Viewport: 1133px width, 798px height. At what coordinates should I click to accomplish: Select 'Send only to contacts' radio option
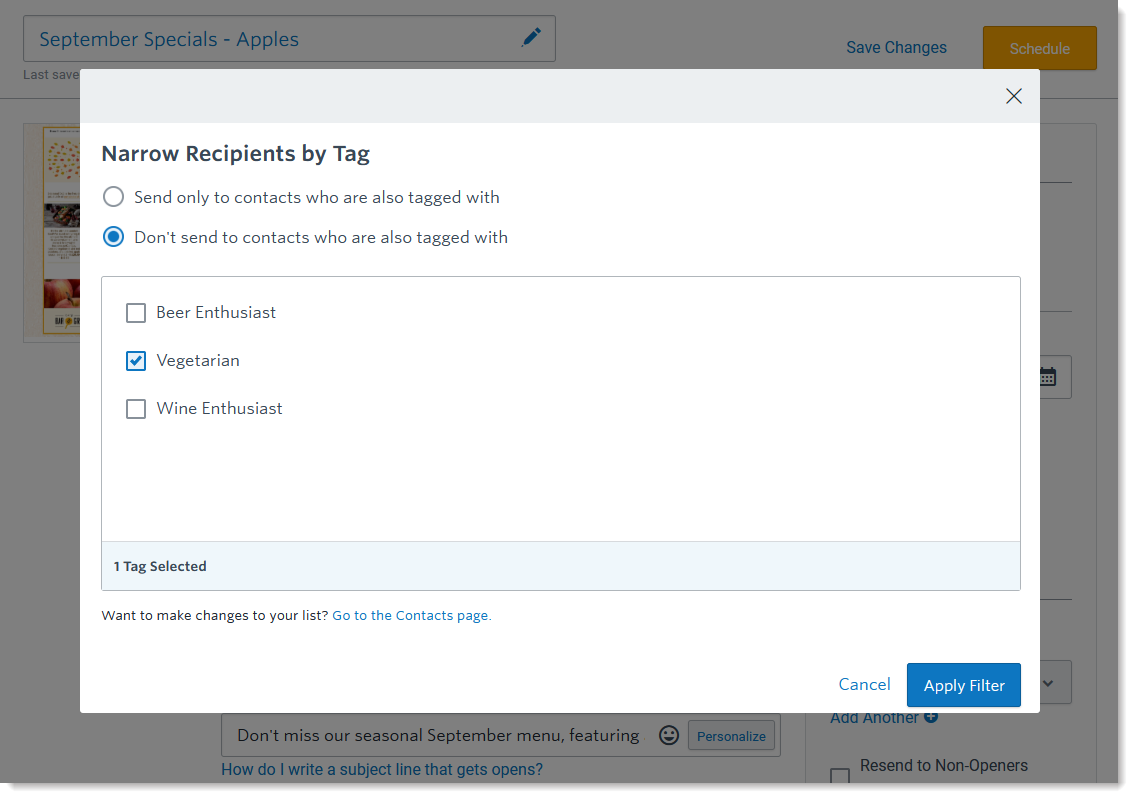click(113, 197)
